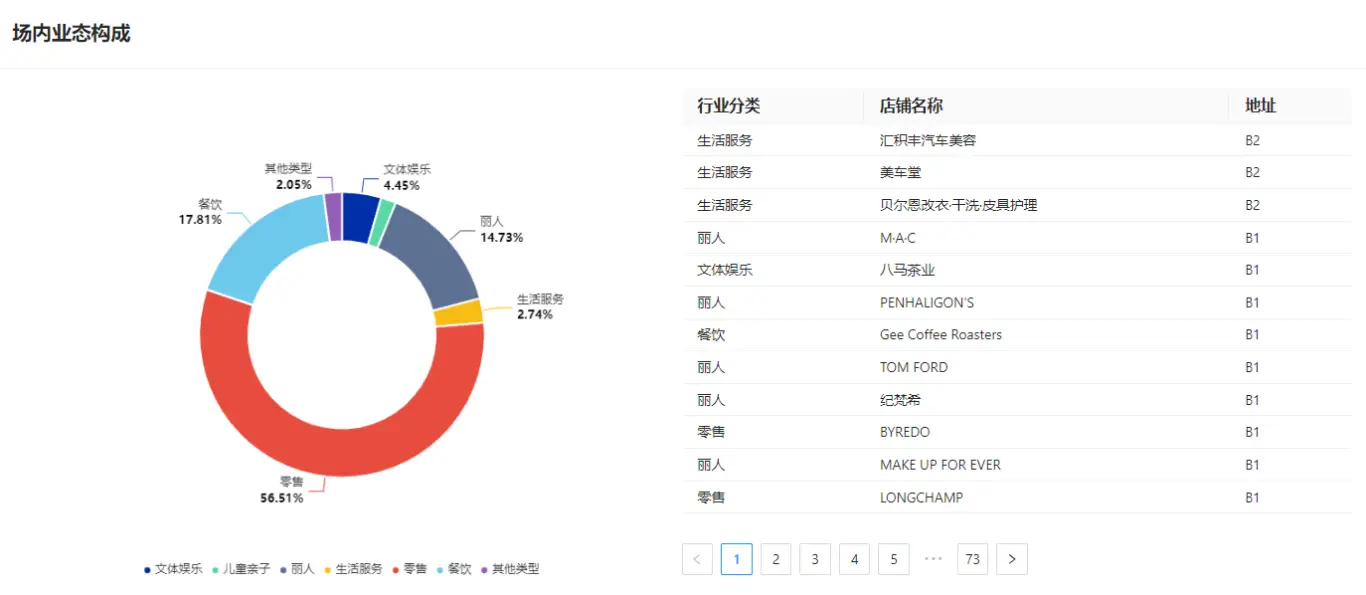
Task: Toggle 零售 legend item
Action: click(x=409, y=569)
